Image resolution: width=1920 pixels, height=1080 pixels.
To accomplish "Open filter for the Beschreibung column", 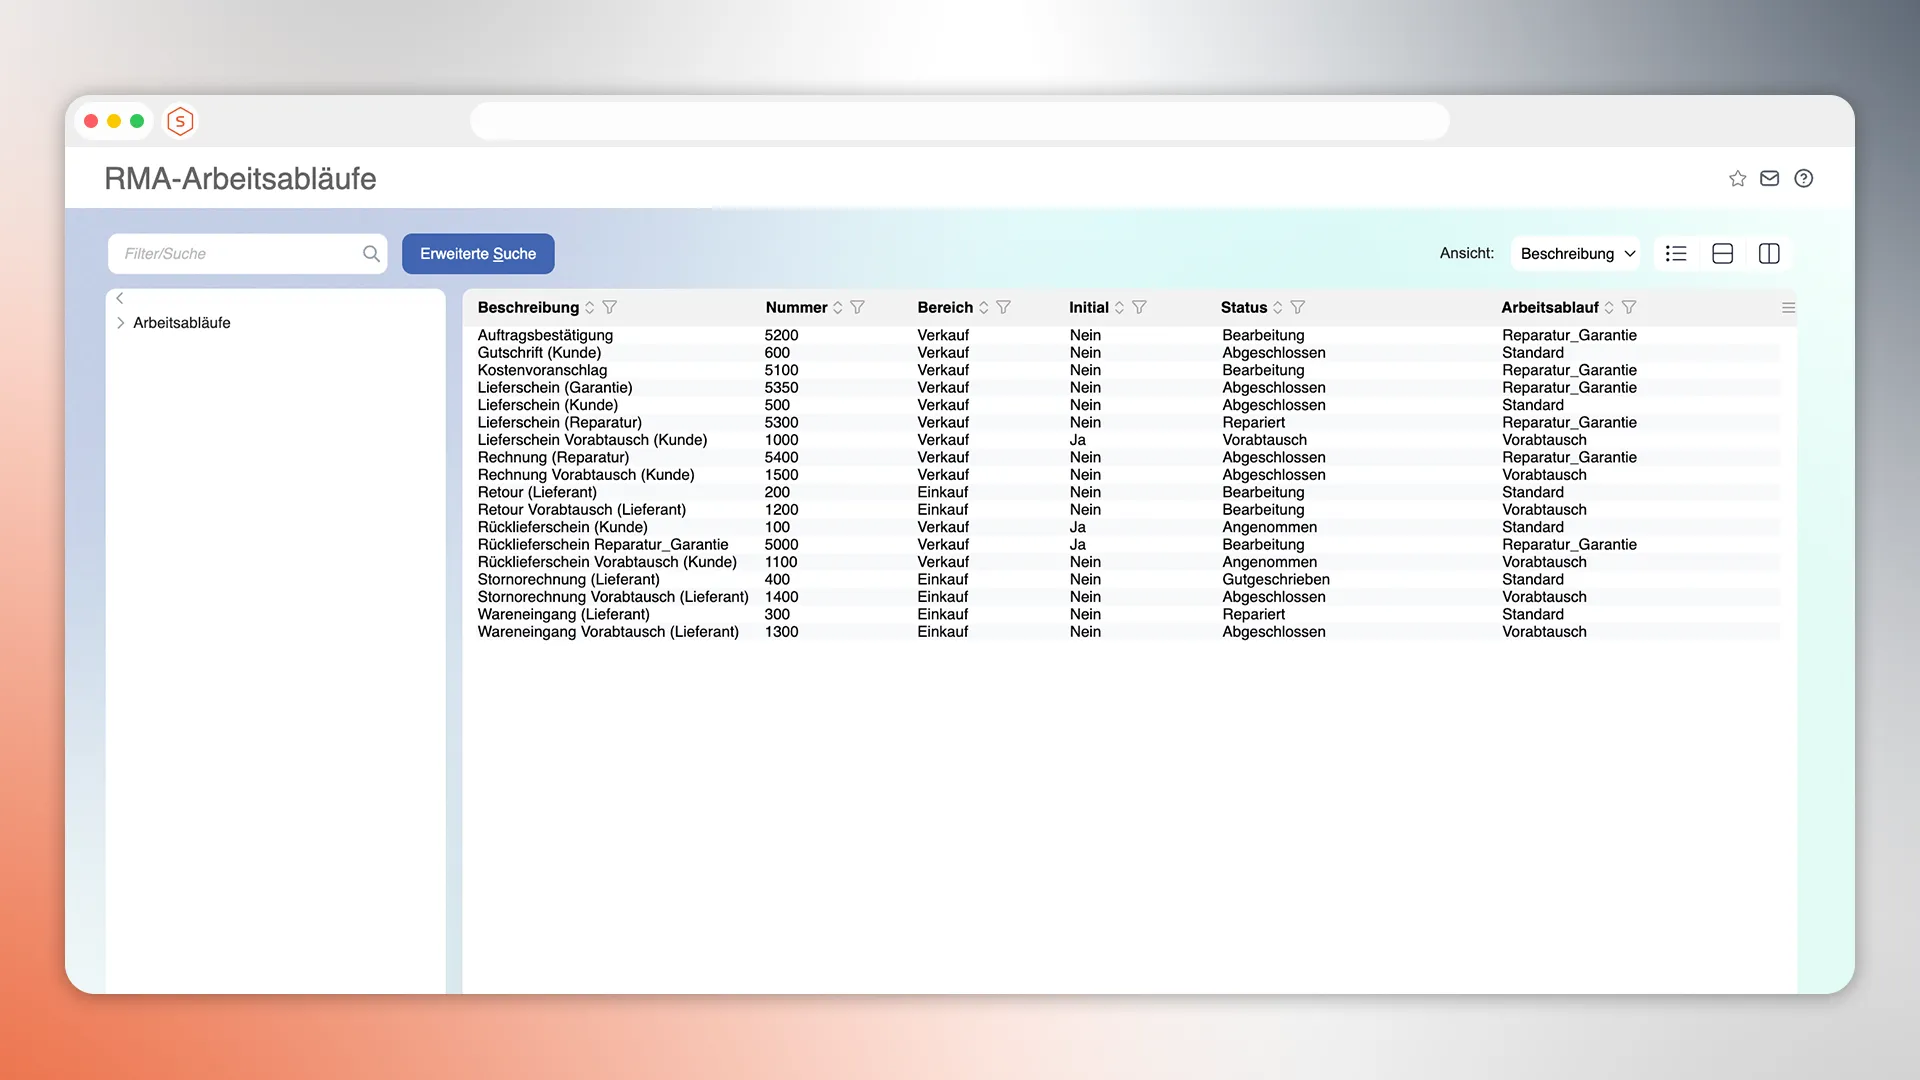I will [610, 308].
